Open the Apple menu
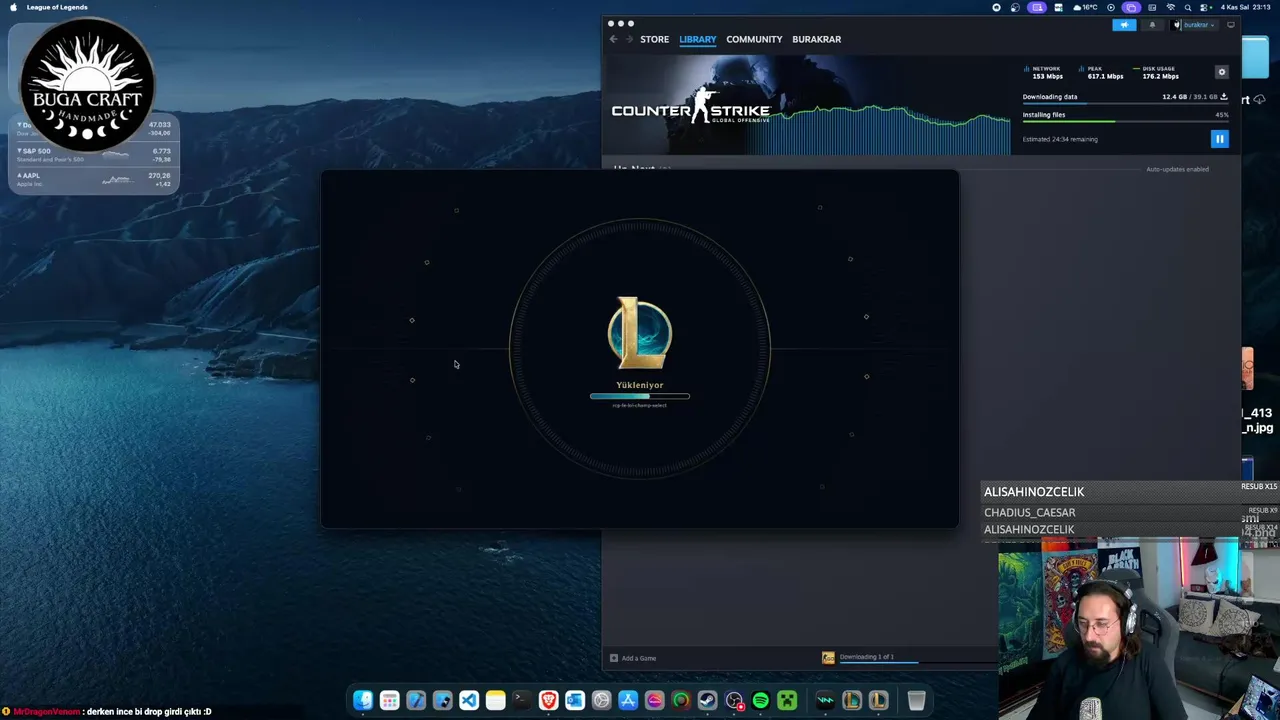The height and width of the screenshot is (720, 1280). [13, 7]
